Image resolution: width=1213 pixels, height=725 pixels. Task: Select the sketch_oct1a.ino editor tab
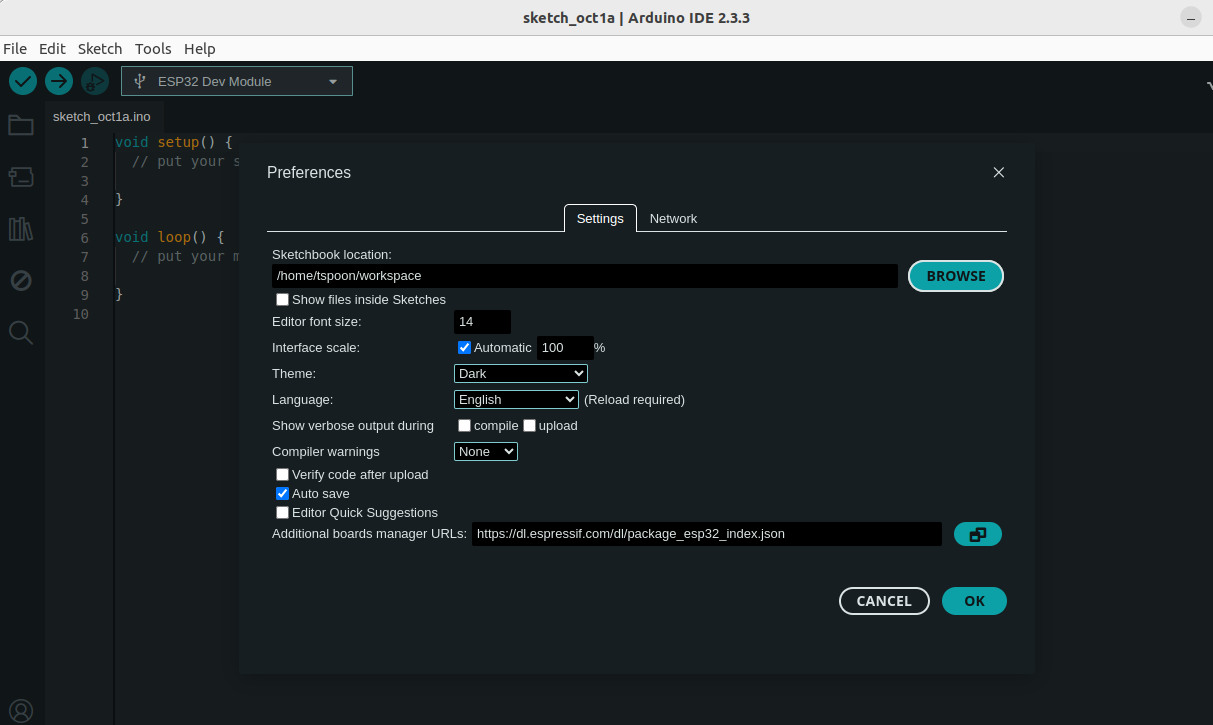pyautogui.click(x=102, y=116)
